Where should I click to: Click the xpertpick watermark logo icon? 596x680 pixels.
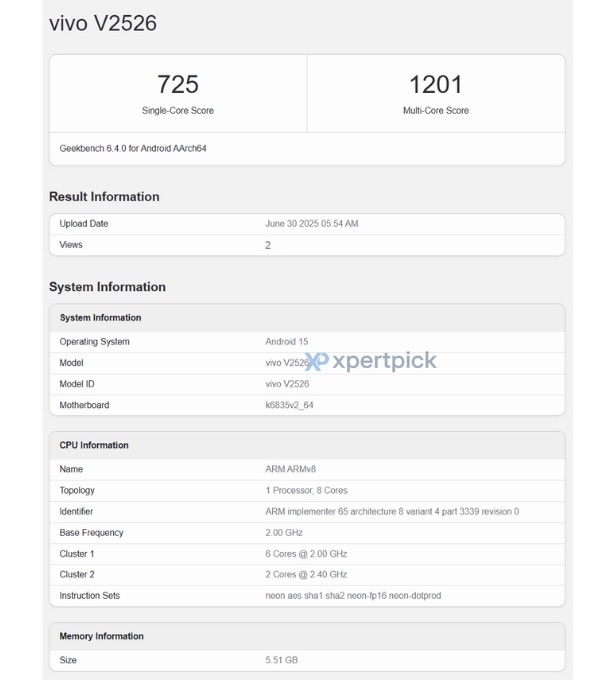coord(317,361)
